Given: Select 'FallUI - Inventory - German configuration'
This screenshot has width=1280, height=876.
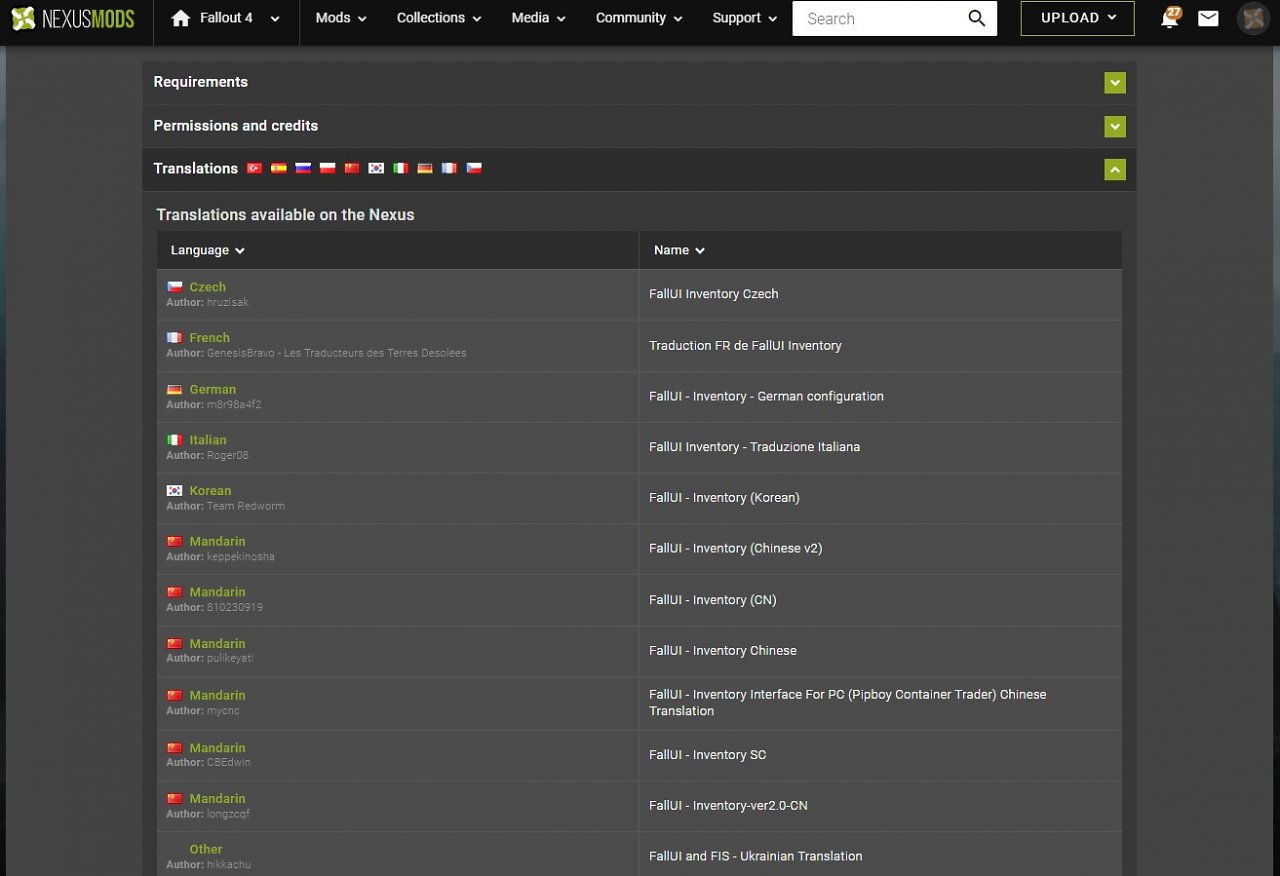Looking at the screenshot, I should (x=766, y=397).
